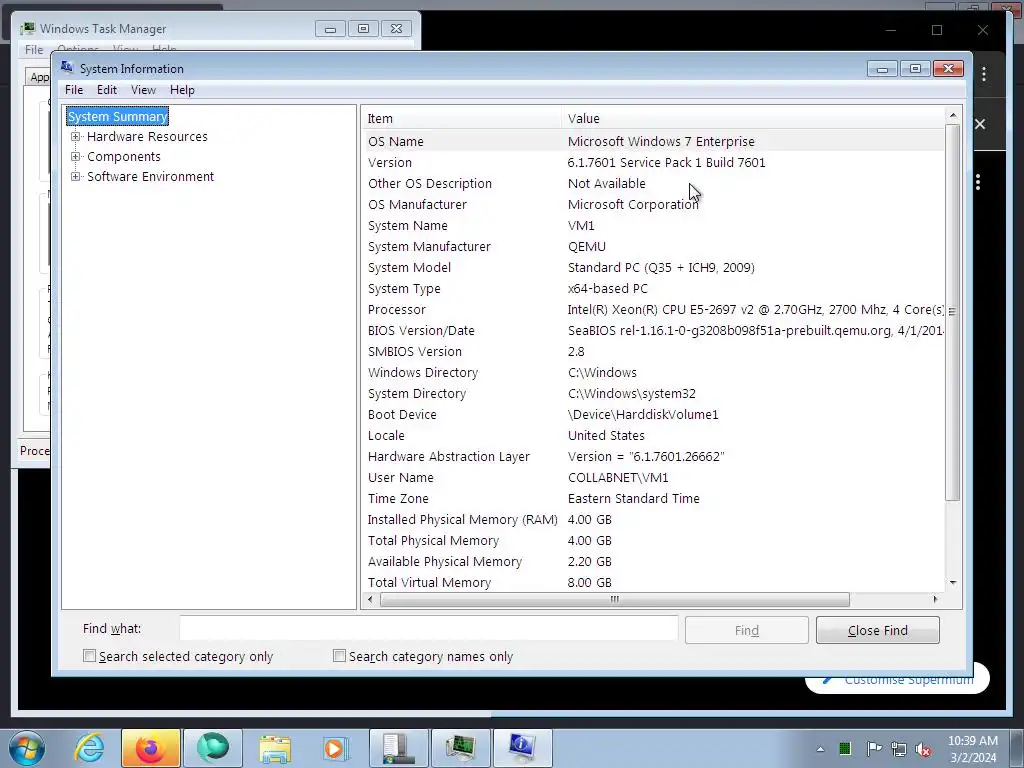Open the network tray icon

pos(899,749)
